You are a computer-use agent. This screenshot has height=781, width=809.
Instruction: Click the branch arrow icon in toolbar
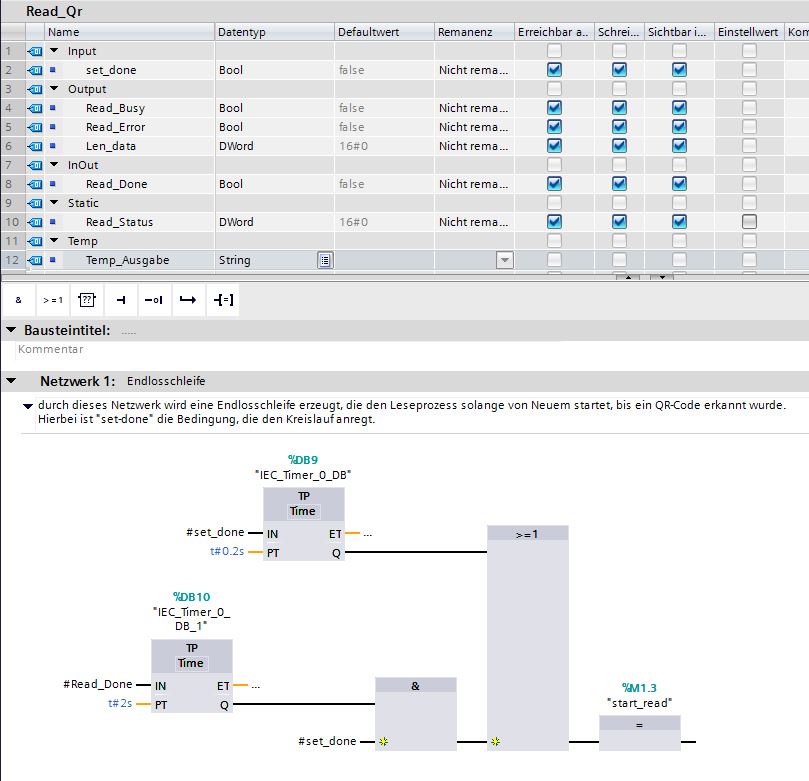point(187,299)
